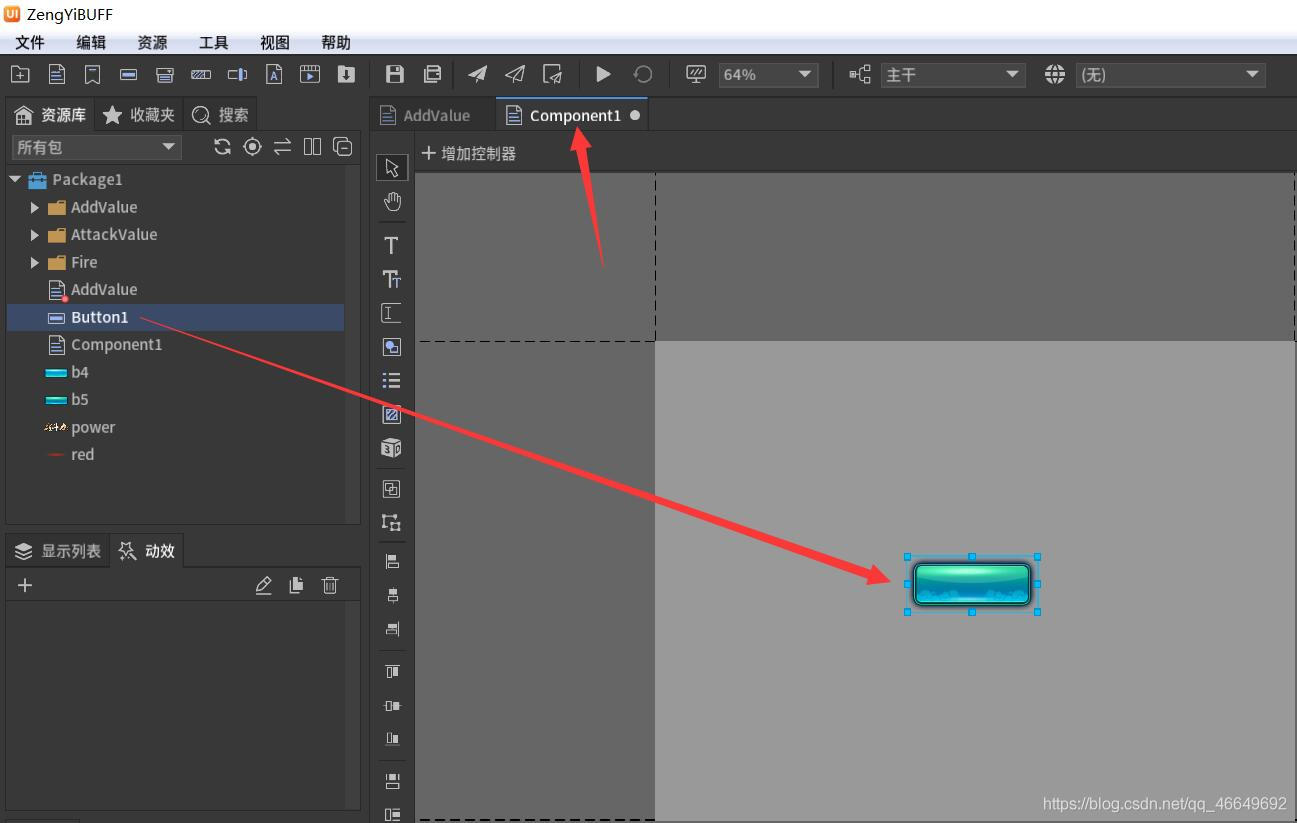Create a new component via toolbar
The height and width of the screenshot is (823, 1297).
pos(57,74)
